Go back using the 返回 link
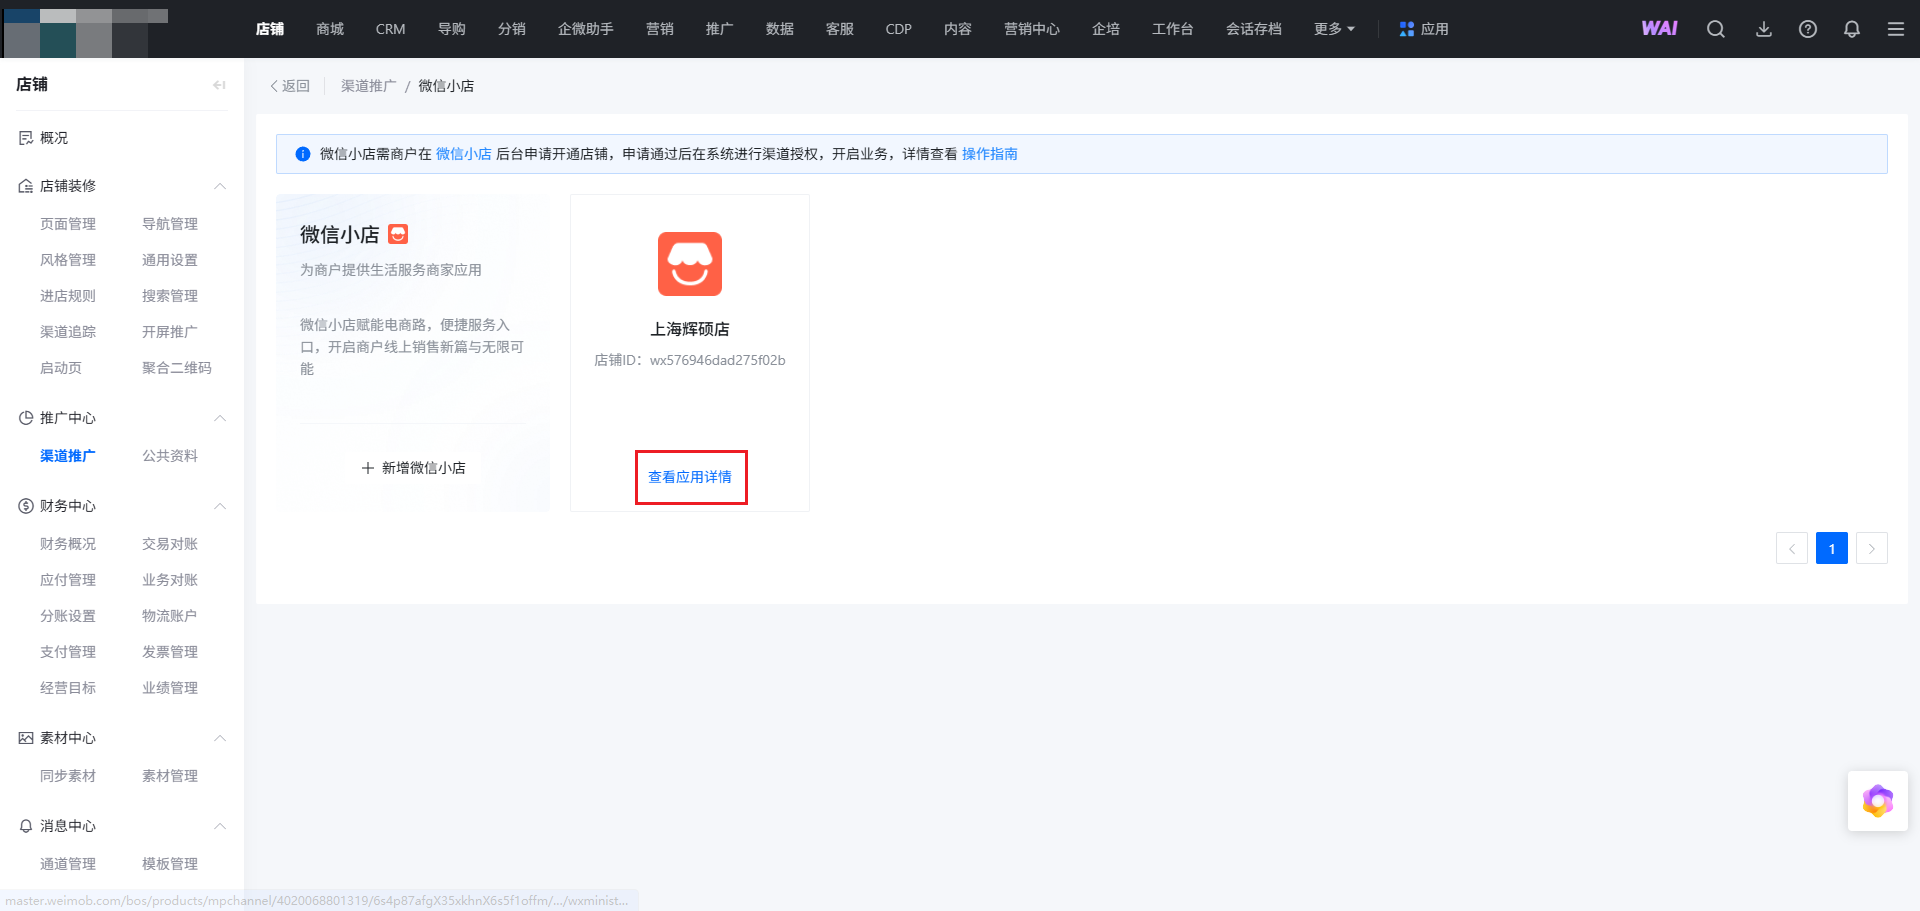Screen dimensions: 1920x911 pos(290,86)
